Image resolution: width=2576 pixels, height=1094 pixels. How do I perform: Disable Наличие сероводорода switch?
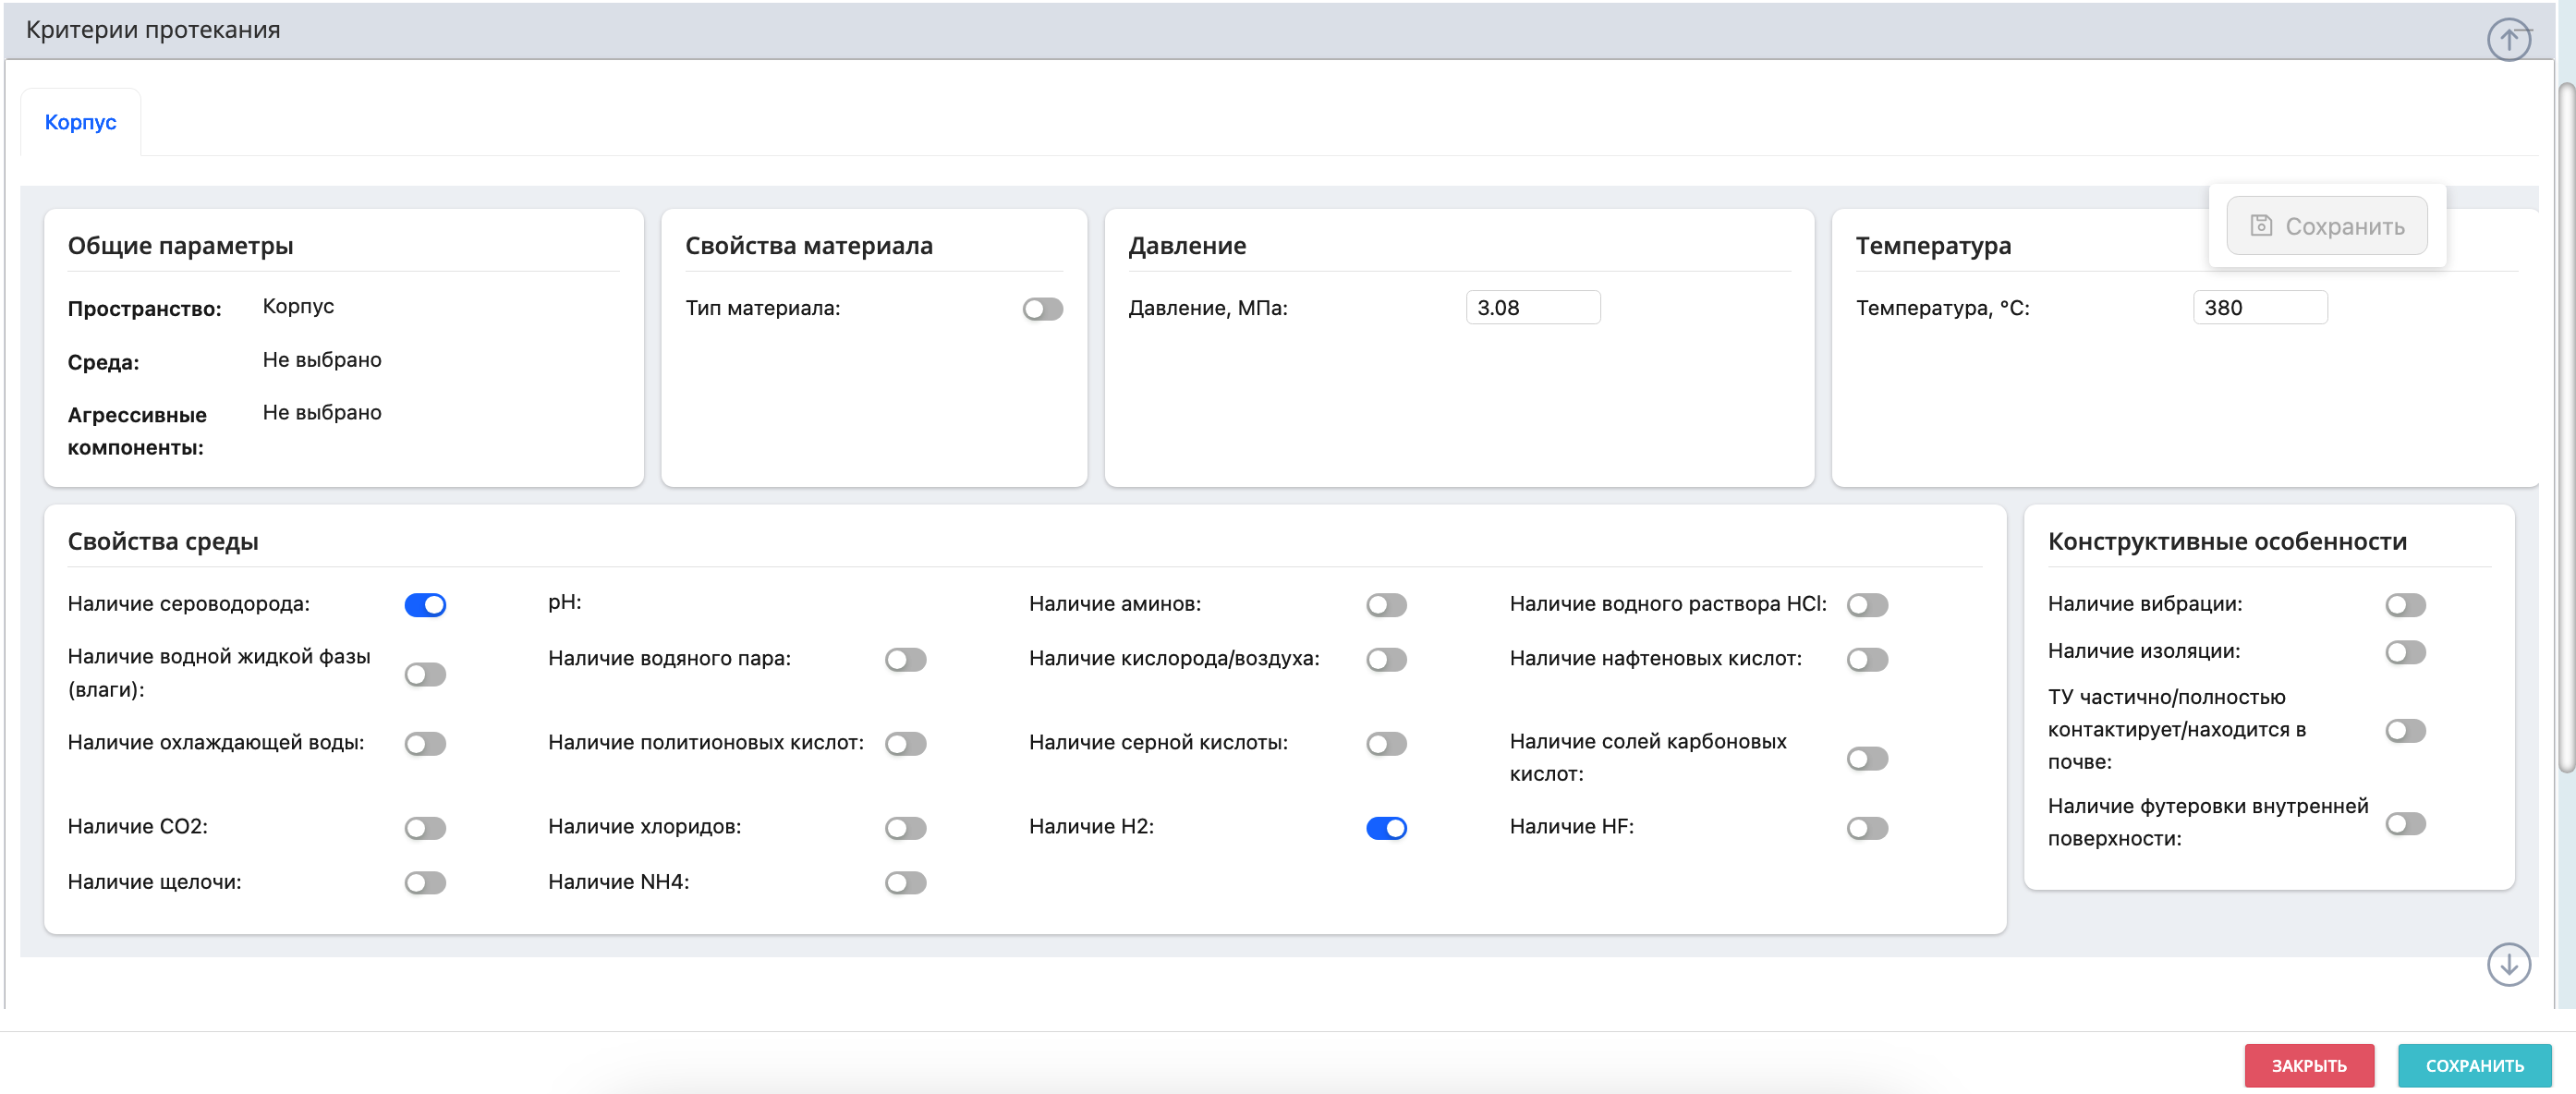(x=425, y=605)
